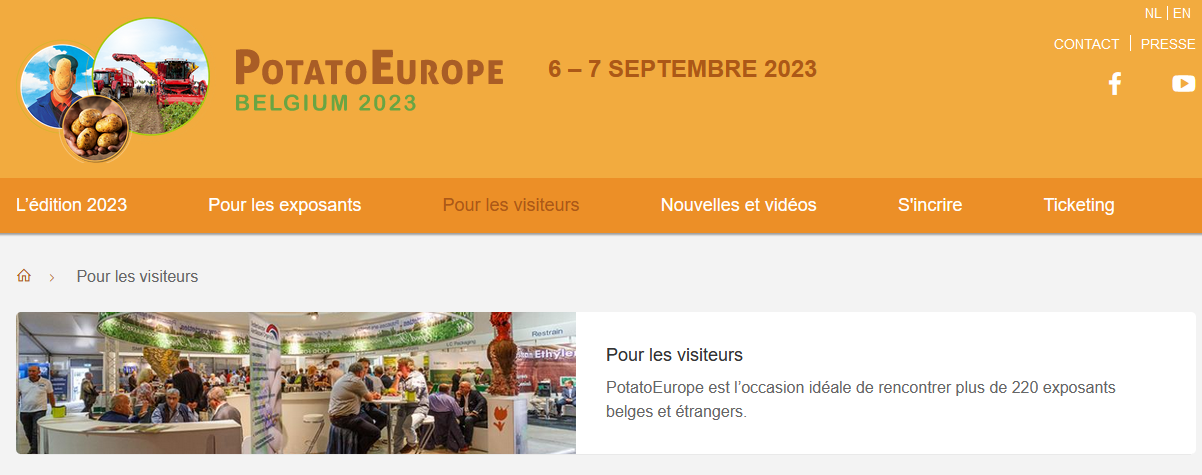Click the farmer with potato face logo circle
The height and width of the screenshot is (475, 1202).
pos(56,87)
